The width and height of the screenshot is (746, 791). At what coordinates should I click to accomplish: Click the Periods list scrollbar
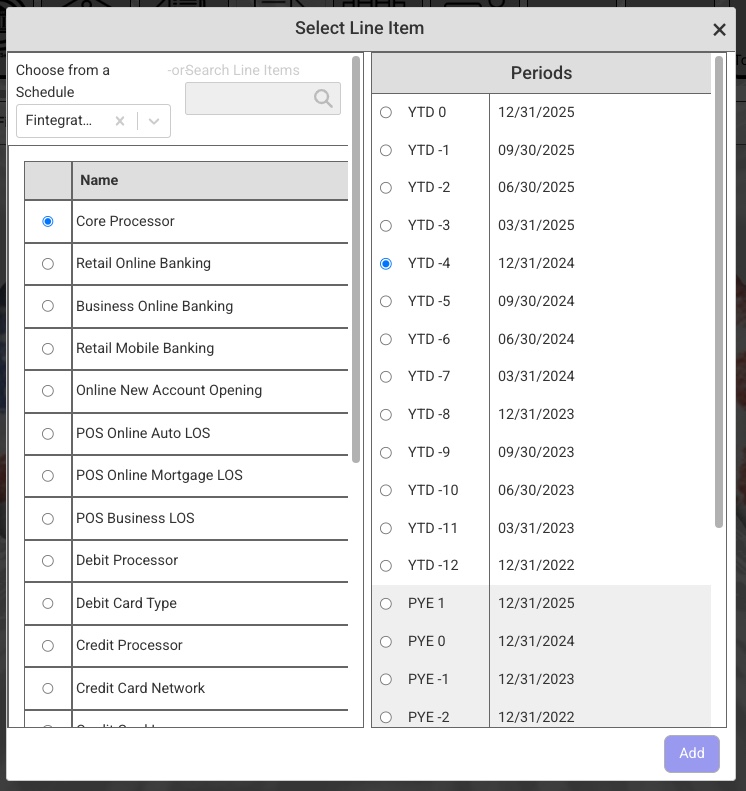[x=719, y=290]
